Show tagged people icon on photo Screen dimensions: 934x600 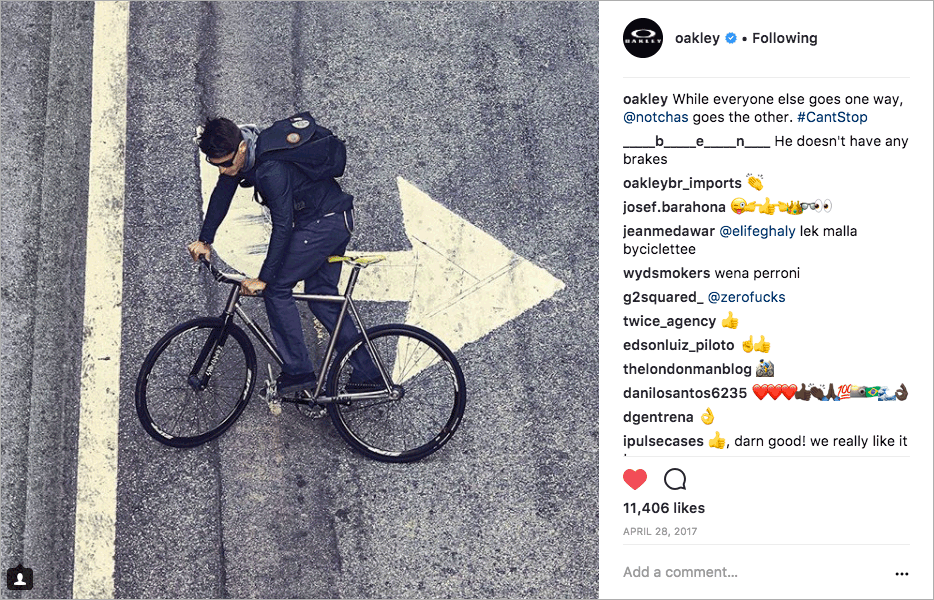[20, 578]
